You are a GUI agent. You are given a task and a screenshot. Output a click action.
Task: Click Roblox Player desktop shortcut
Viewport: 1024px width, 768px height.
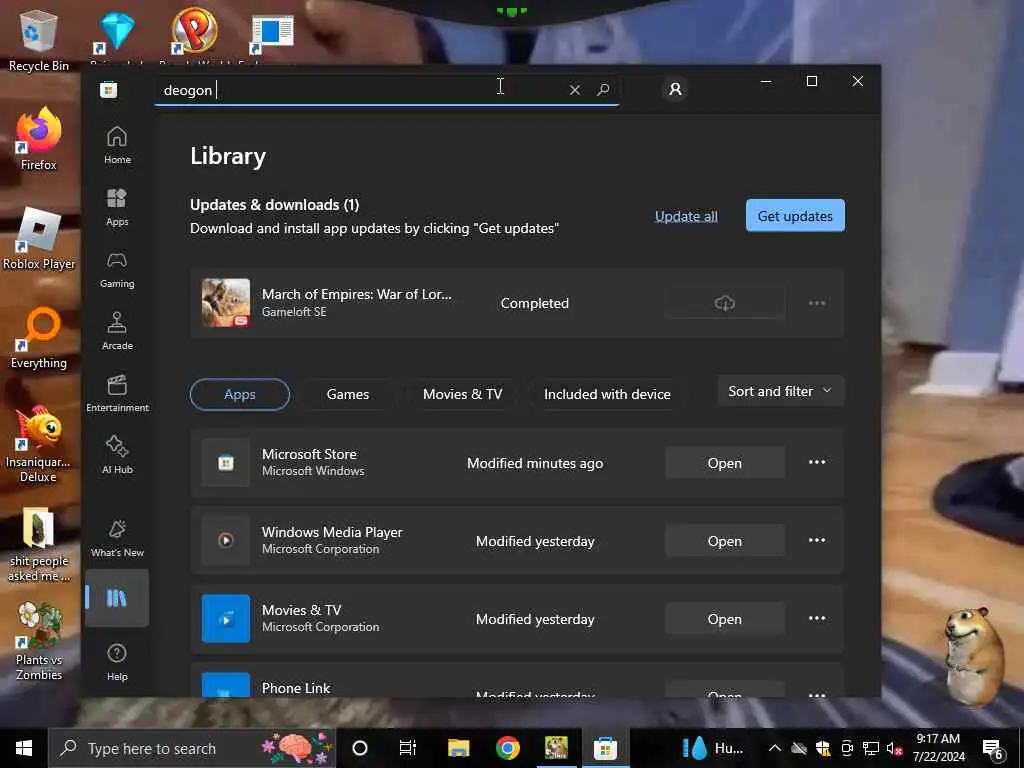[x=39, y=238]
